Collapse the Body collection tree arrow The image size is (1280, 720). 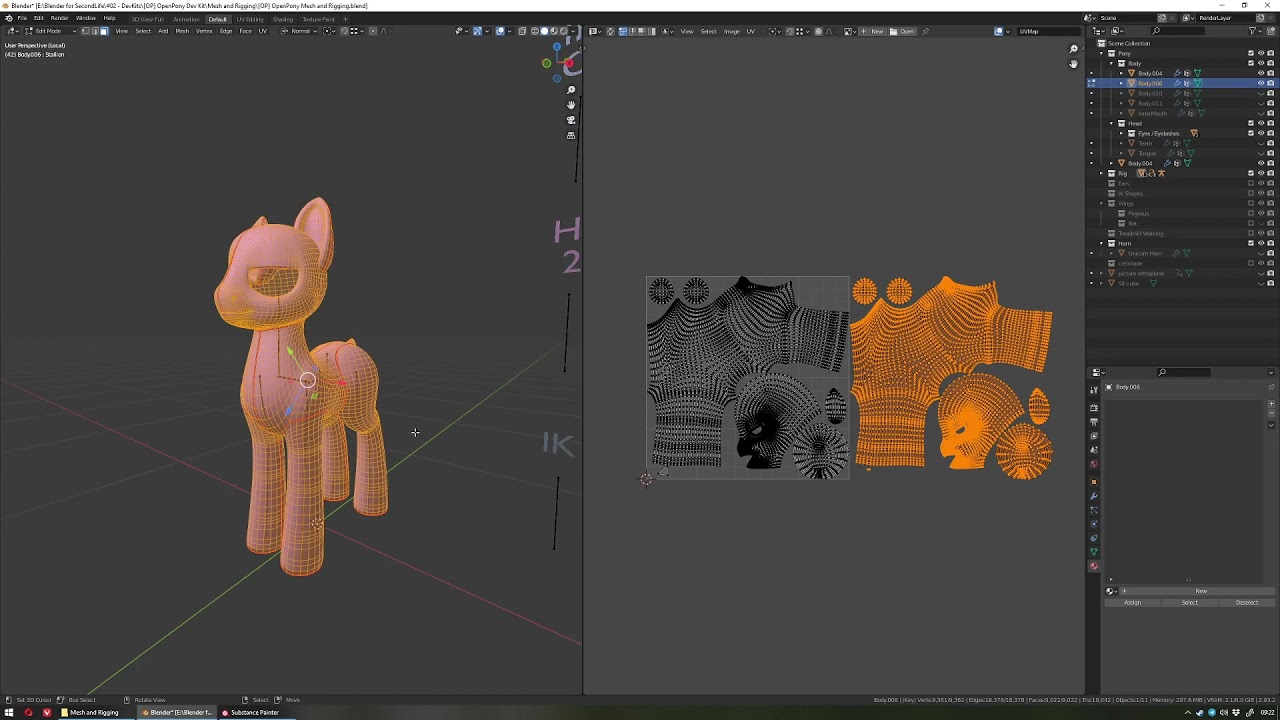pos(1111,63)
